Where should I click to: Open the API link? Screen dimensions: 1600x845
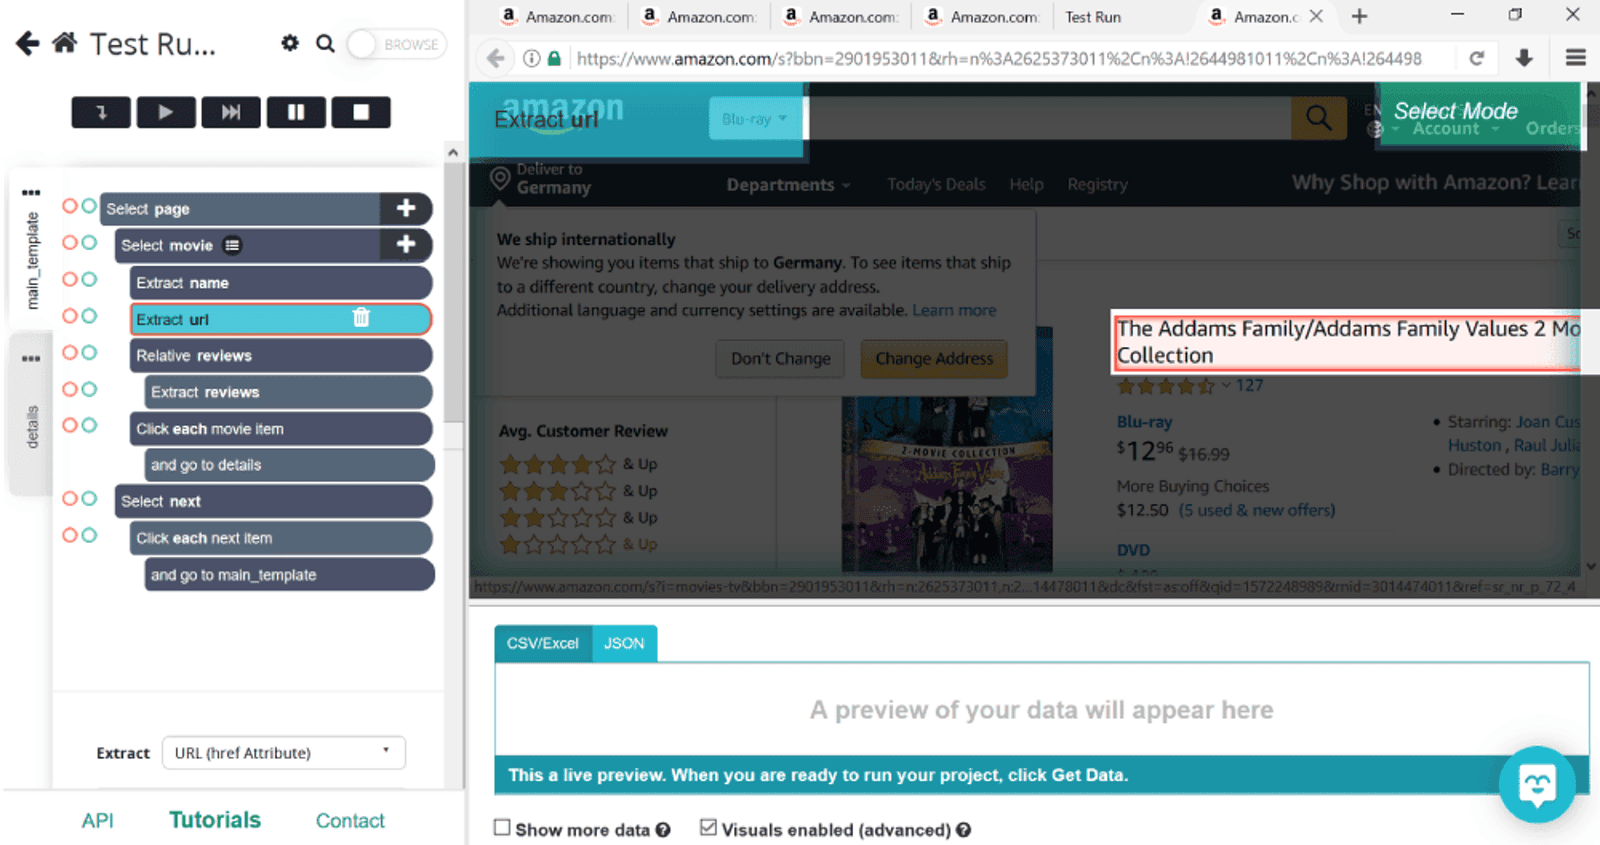tap(98, 821)
